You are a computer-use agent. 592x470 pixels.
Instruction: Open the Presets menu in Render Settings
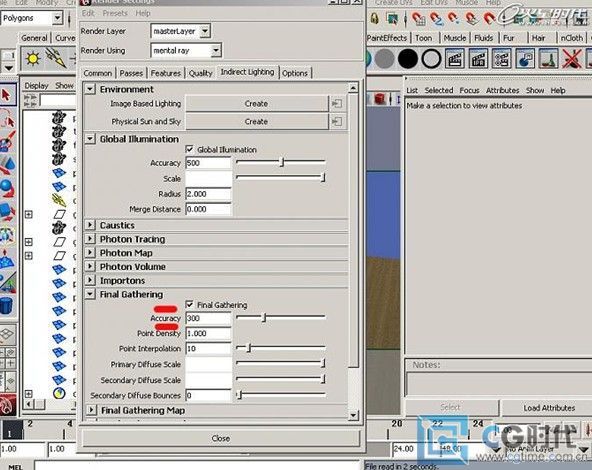pyautogui.click(x=115, y=13)
